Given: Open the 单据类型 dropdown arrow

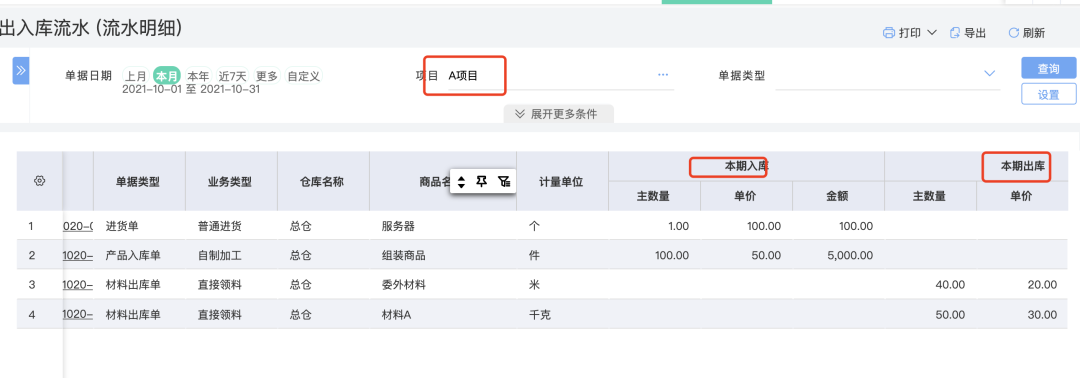Looking at the screenshot, I should tap(990, 74).
